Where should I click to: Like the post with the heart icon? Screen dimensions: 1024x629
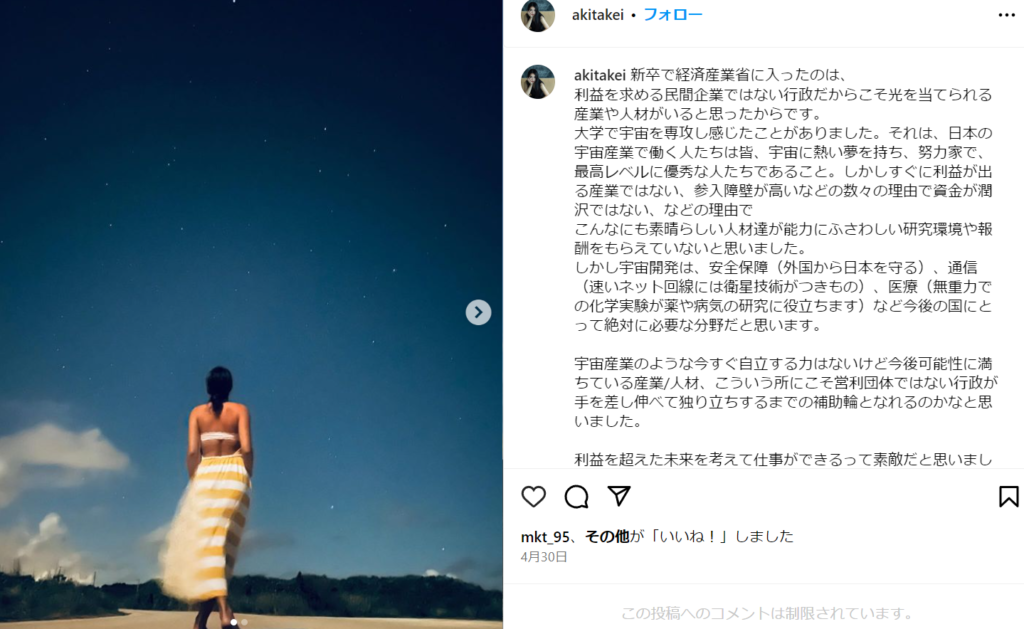tap(534, 496)
